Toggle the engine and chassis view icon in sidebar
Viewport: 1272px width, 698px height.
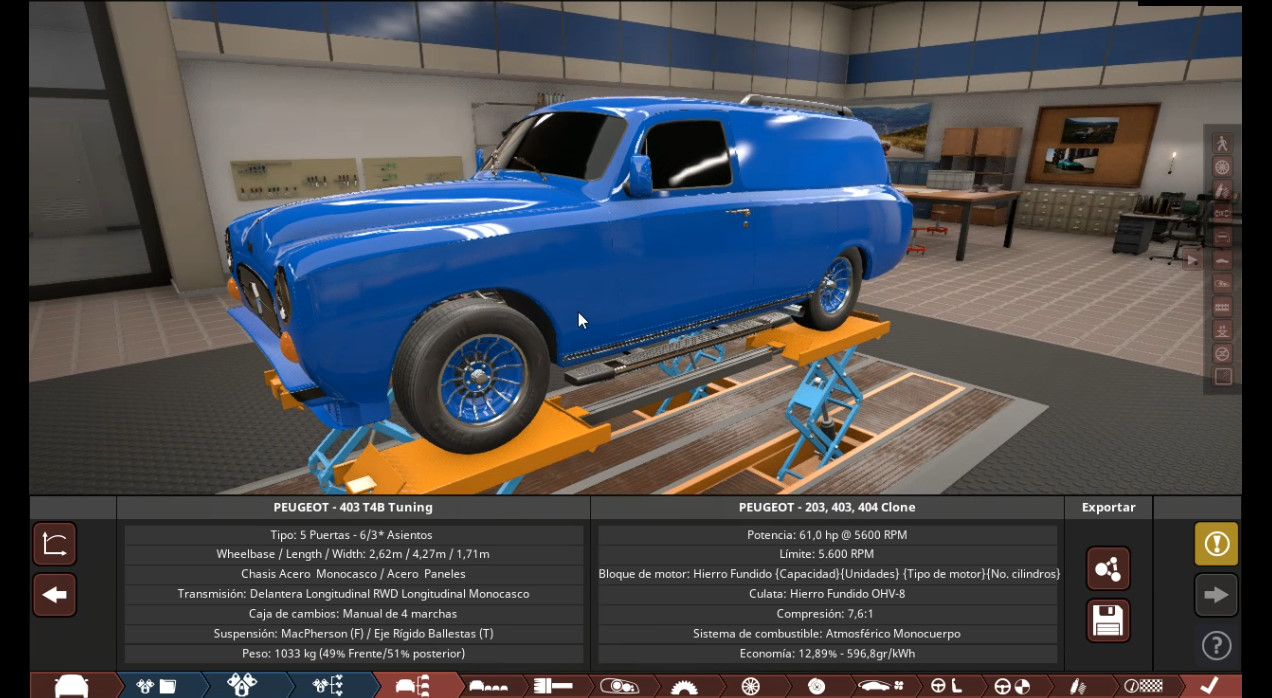(1222, 213)
